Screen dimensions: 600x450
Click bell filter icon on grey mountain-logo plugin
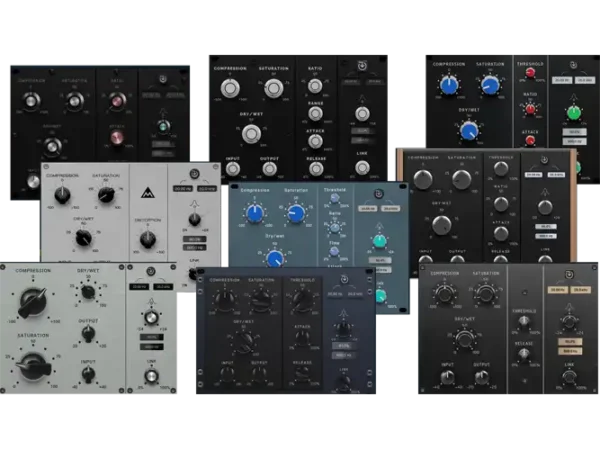[194, 205]
